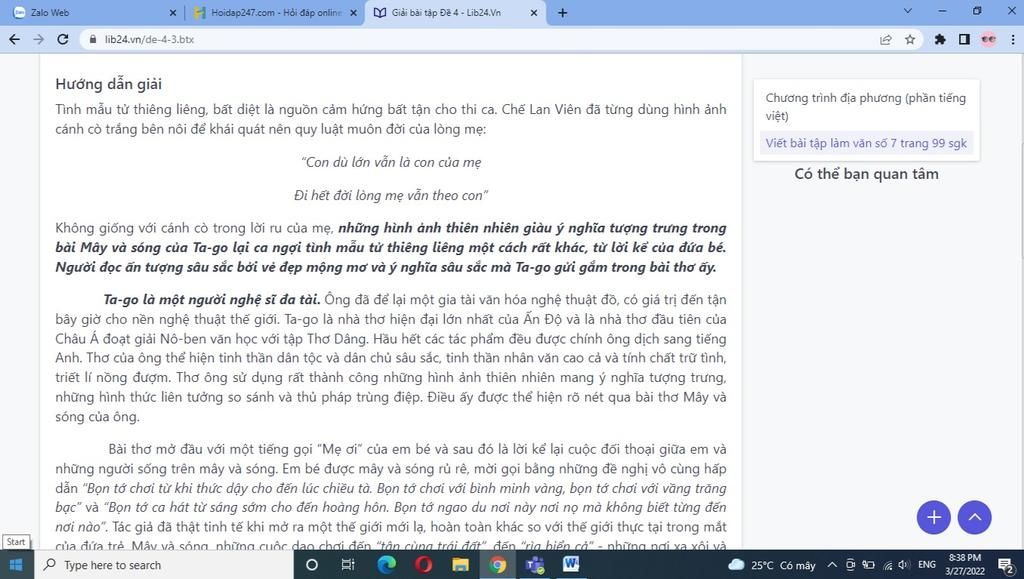The image size is (1024, 579).
Task: Launch Opera browser from taskbar
Action: click(423, 565)
